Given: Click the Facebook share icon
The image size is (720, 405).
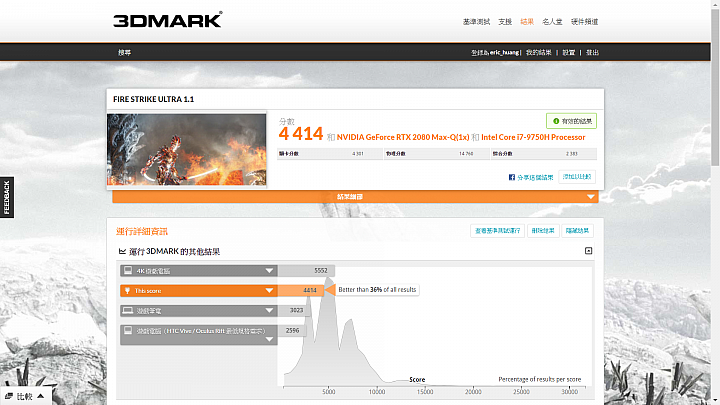Looking at the screenshot, I should [512, 177].
